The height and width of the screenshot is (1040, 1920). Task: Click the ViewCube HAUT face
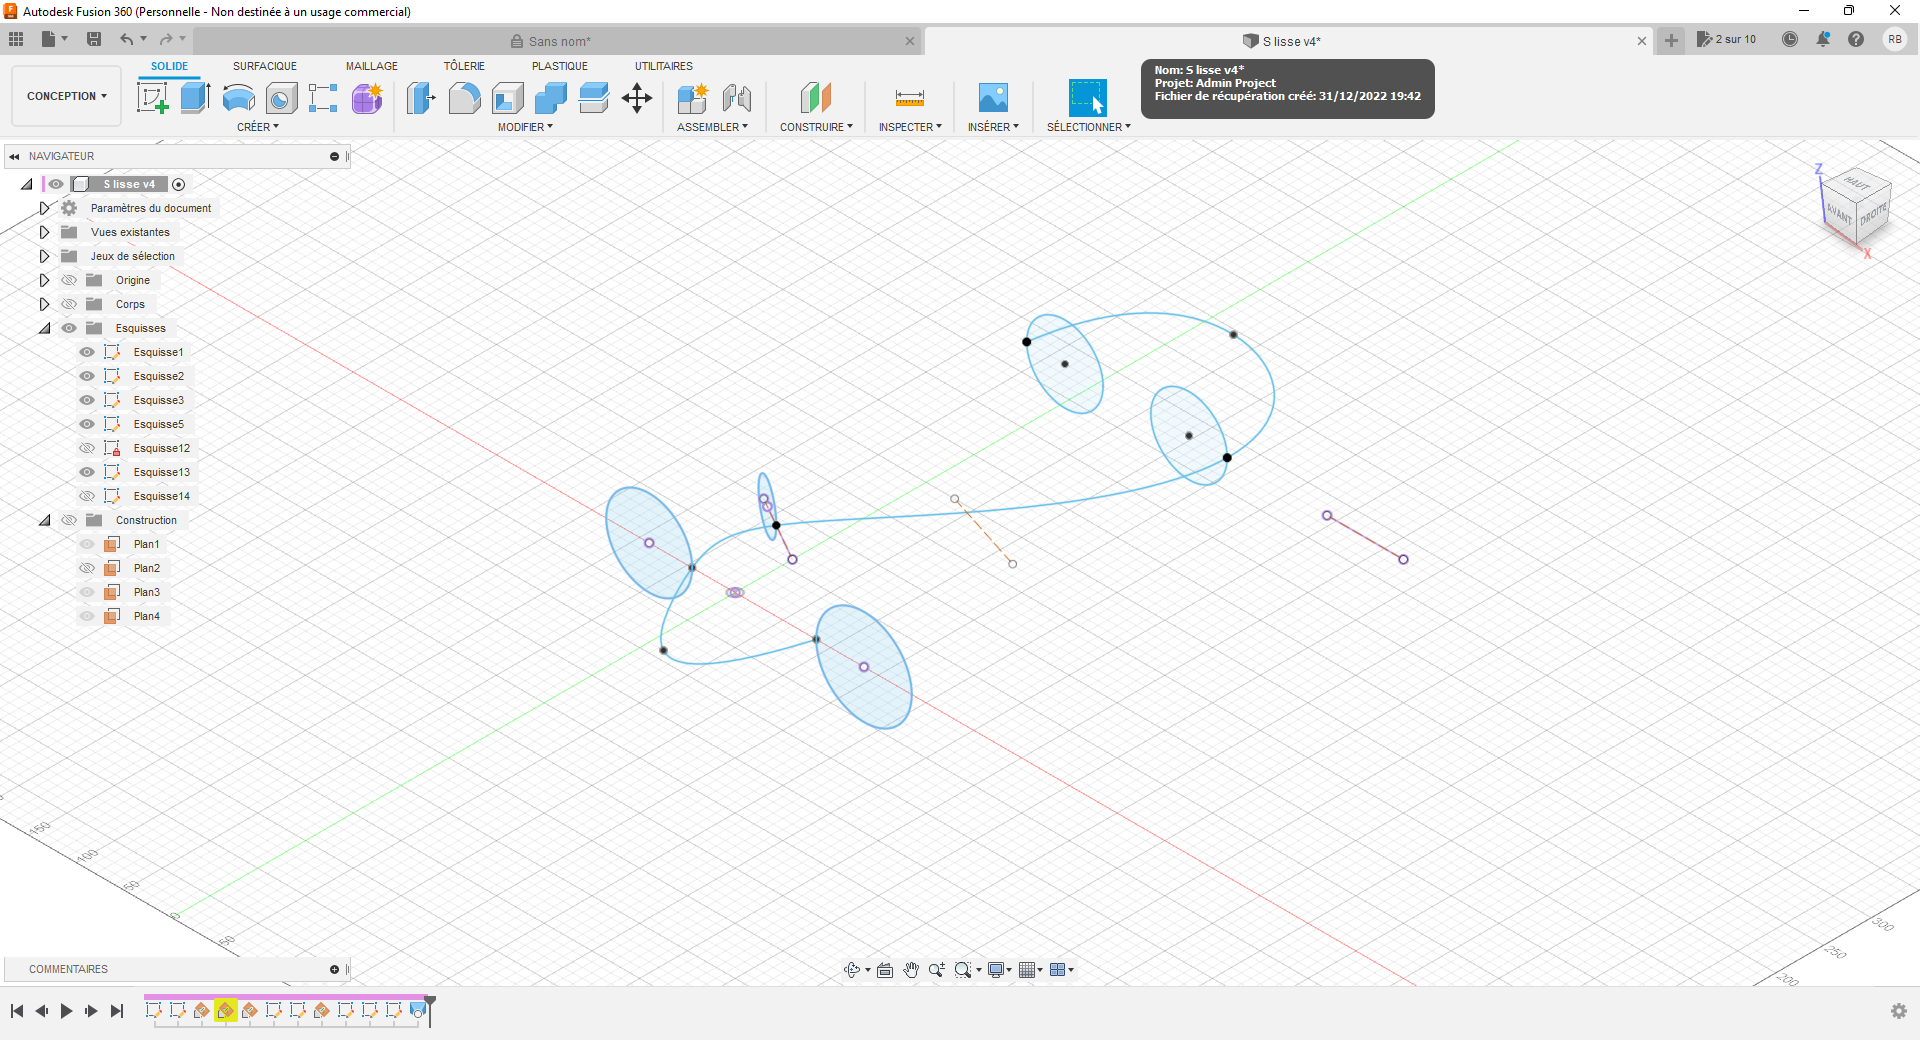[1856, 184]
